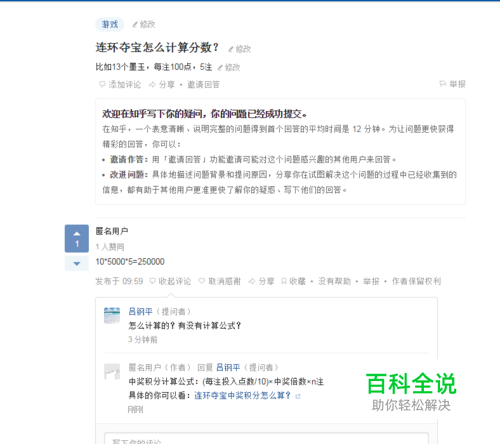Bookmark the answer with 收藏
500x444 pixels.
point(293,281)
